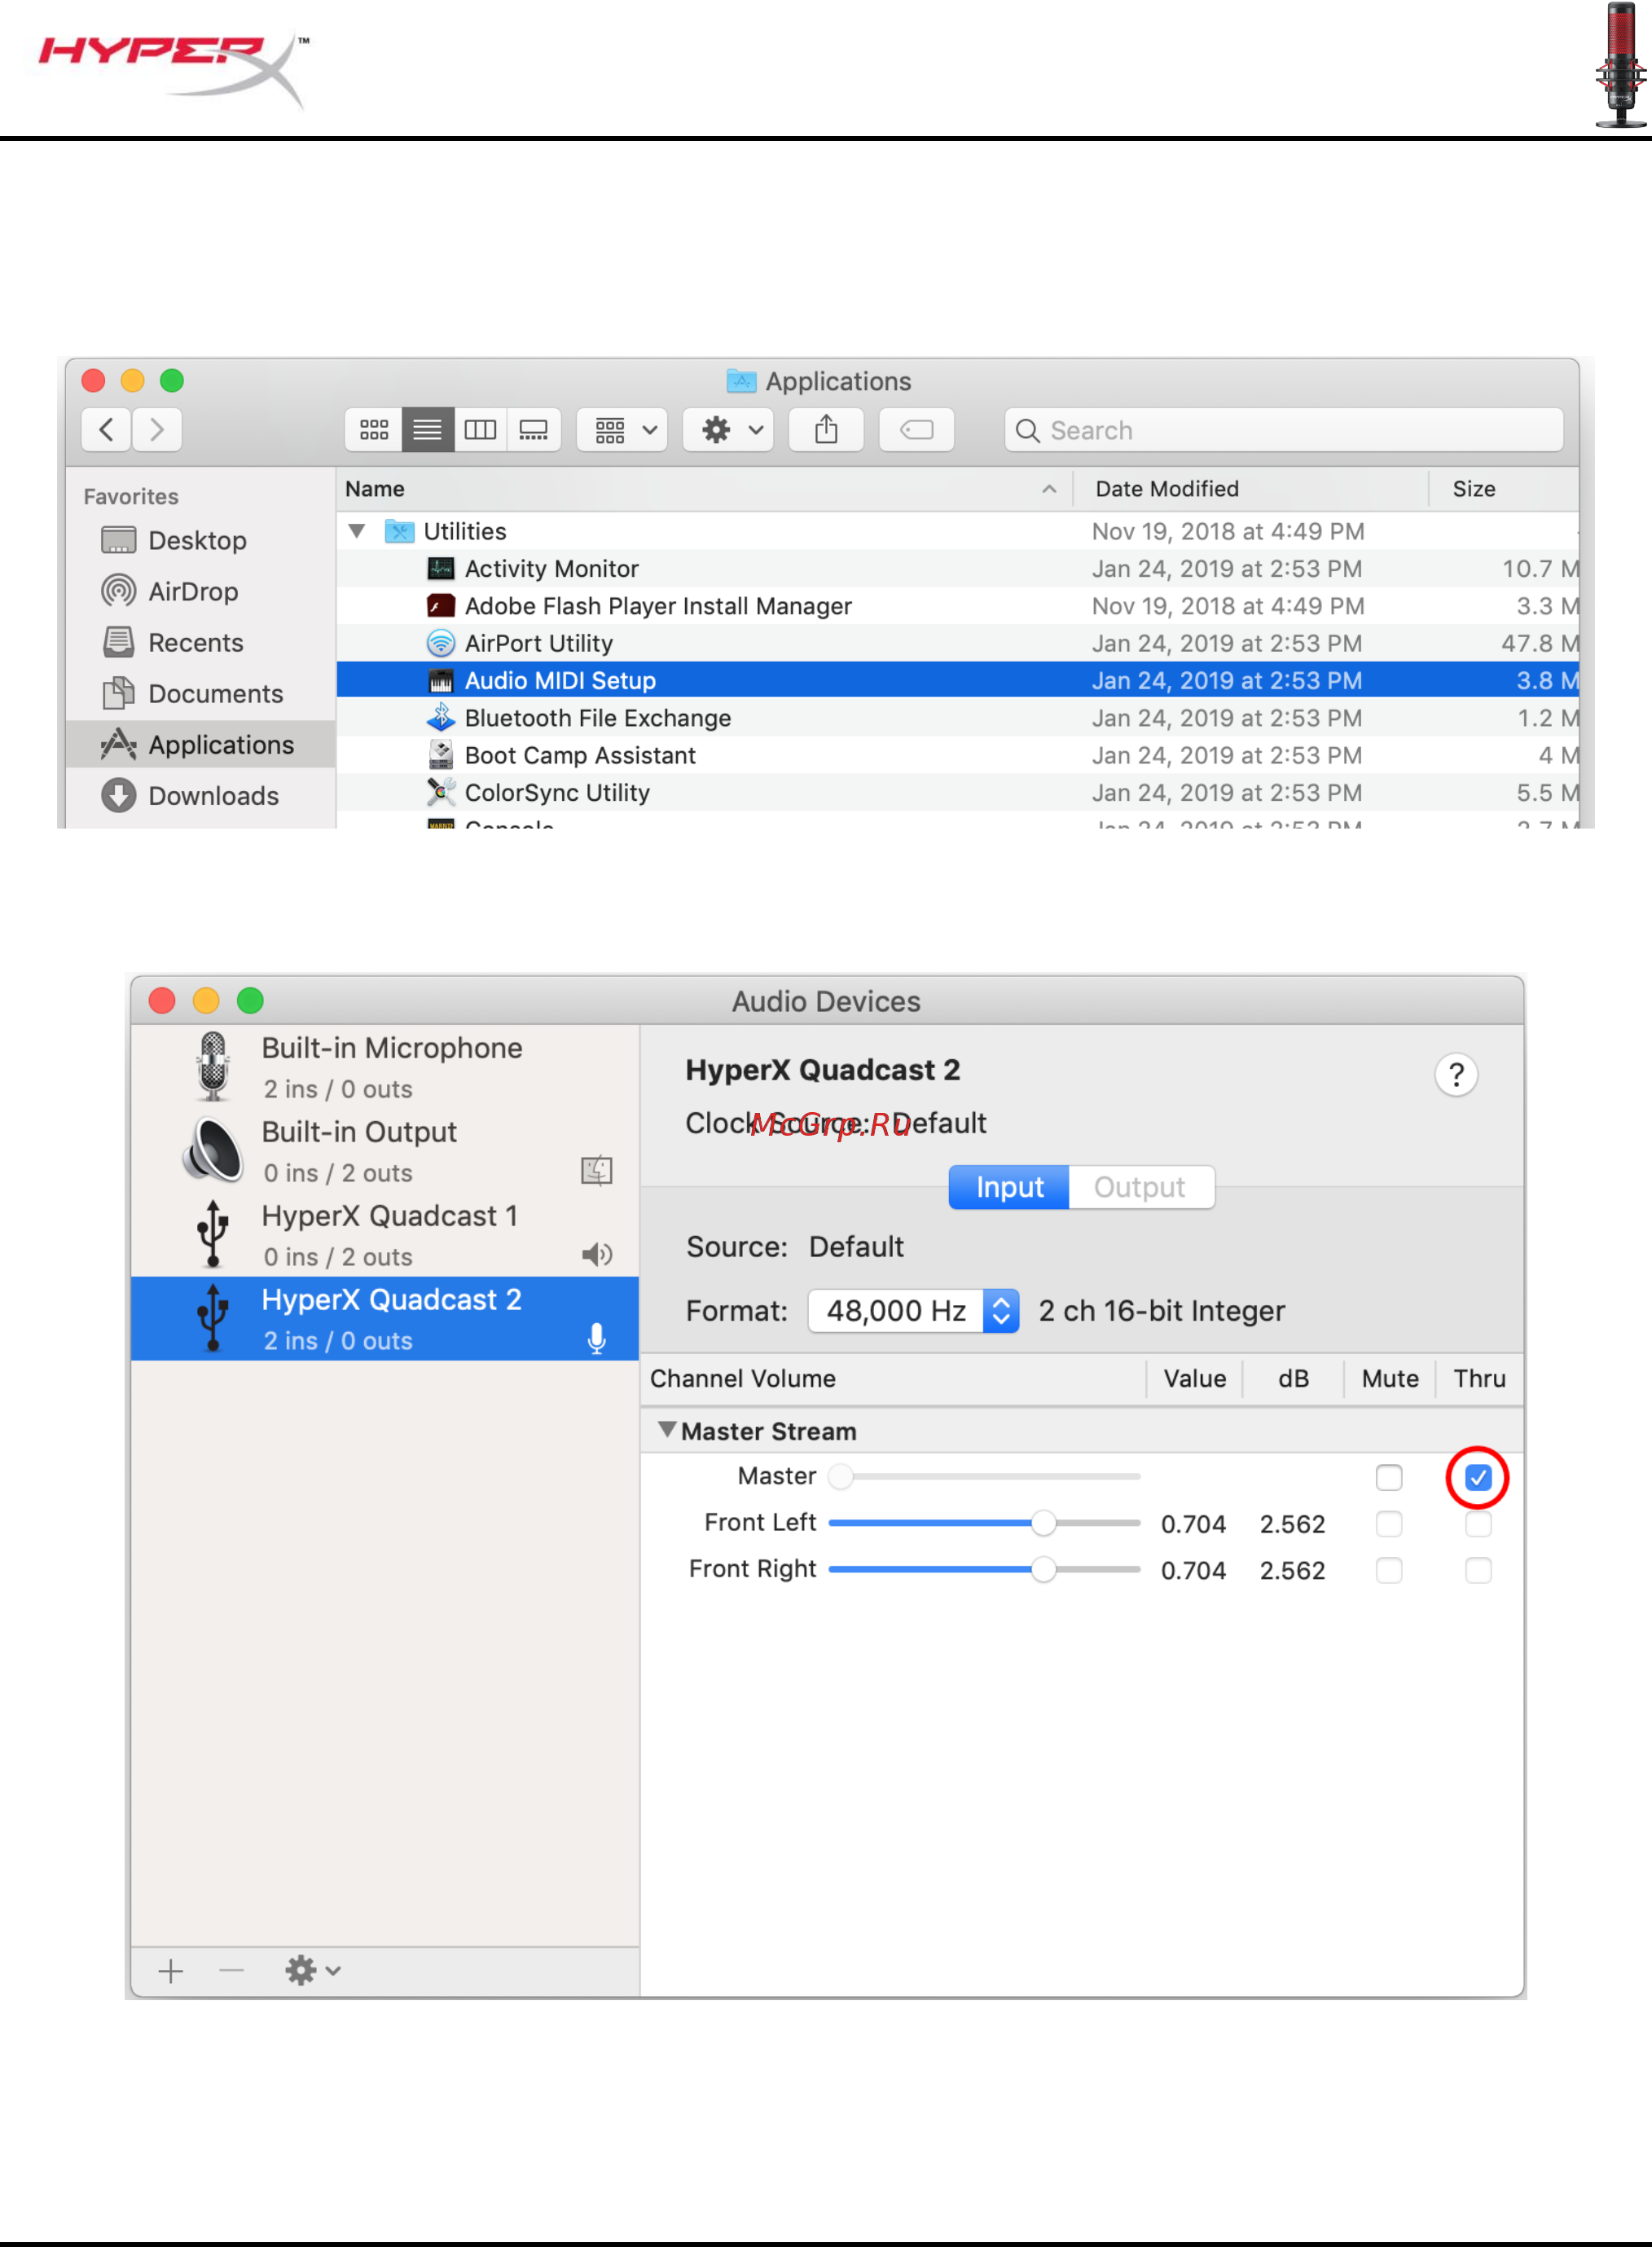This screenshot has height=2247, width=1652.
Task: Select HyperX Quadcast 1 device
Action: 385,1235
